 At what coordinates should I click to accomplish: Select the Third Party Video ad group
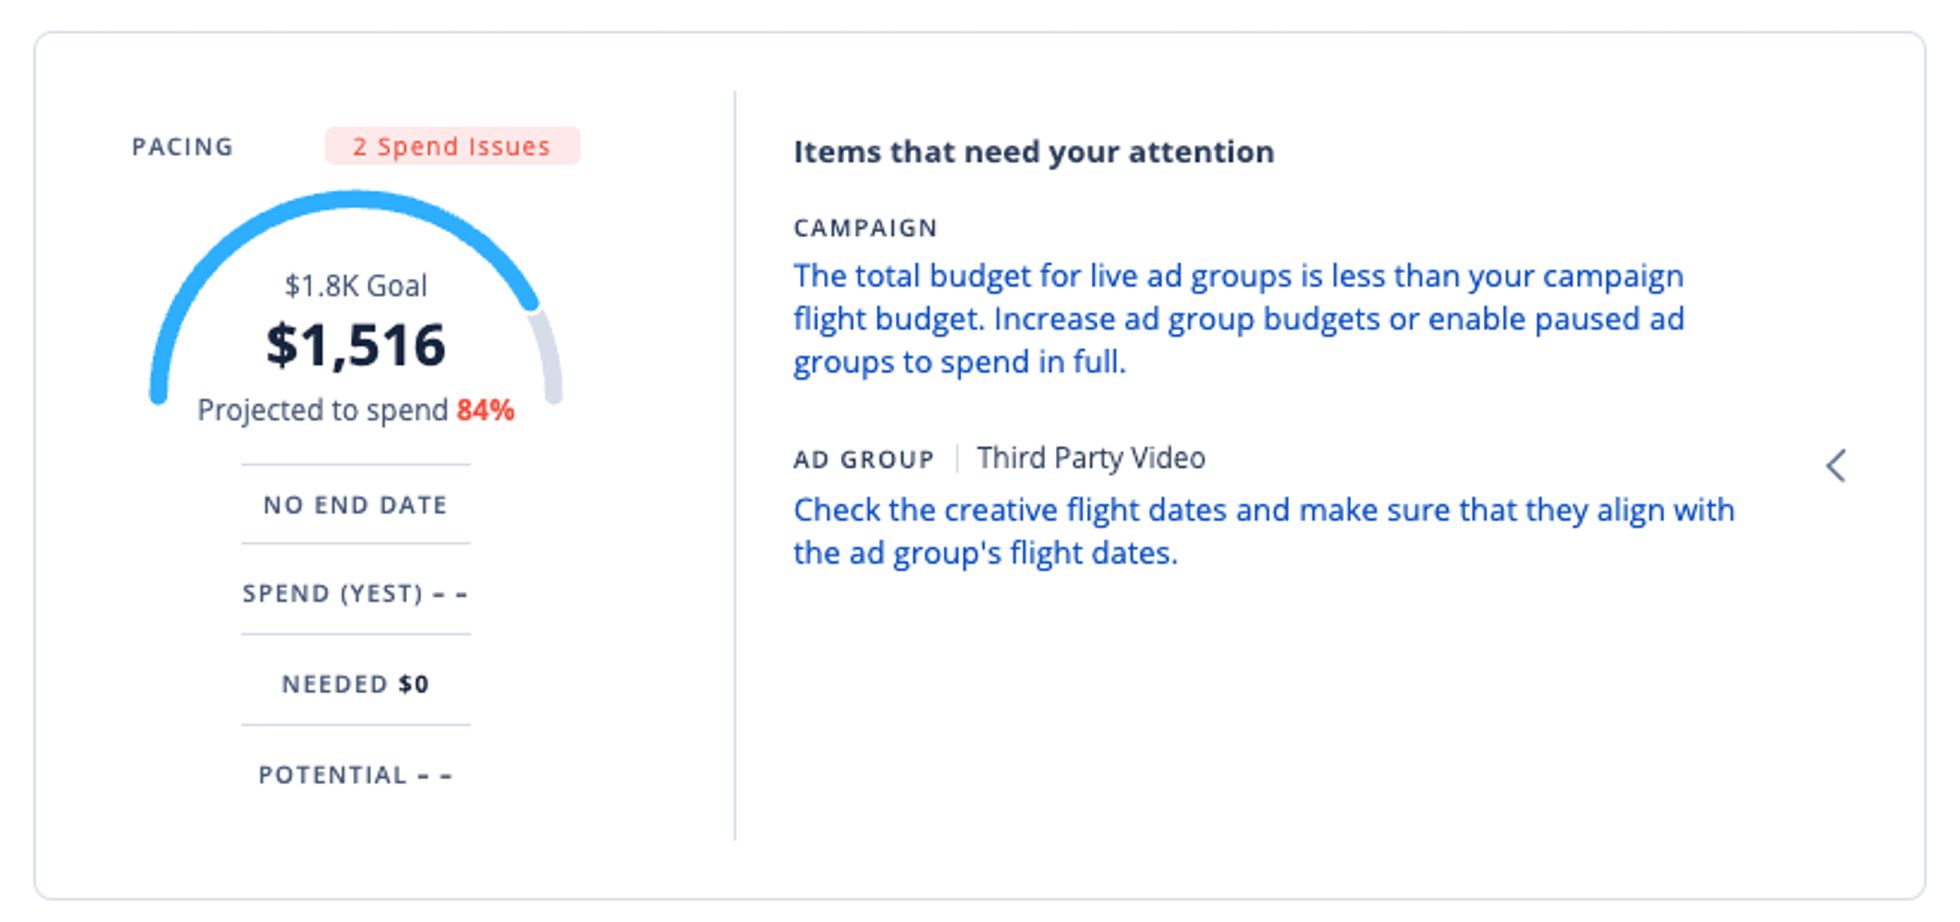pyautogui.click(x=1089, y=457)
